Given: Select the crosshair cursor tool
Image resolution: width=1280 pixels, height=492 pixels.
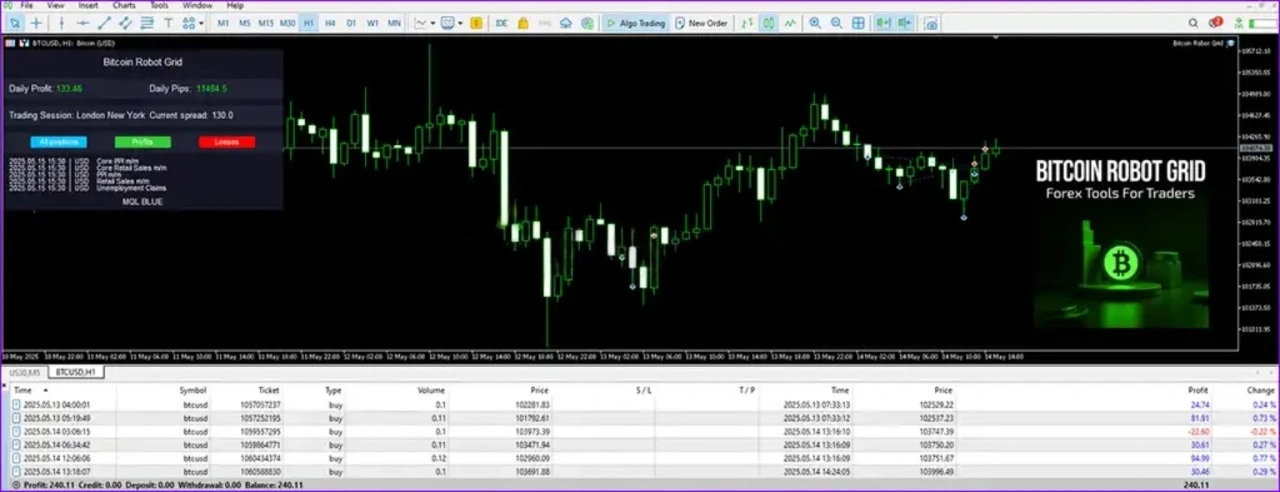Looking at the screenshot, I should (x=37, y=23).
